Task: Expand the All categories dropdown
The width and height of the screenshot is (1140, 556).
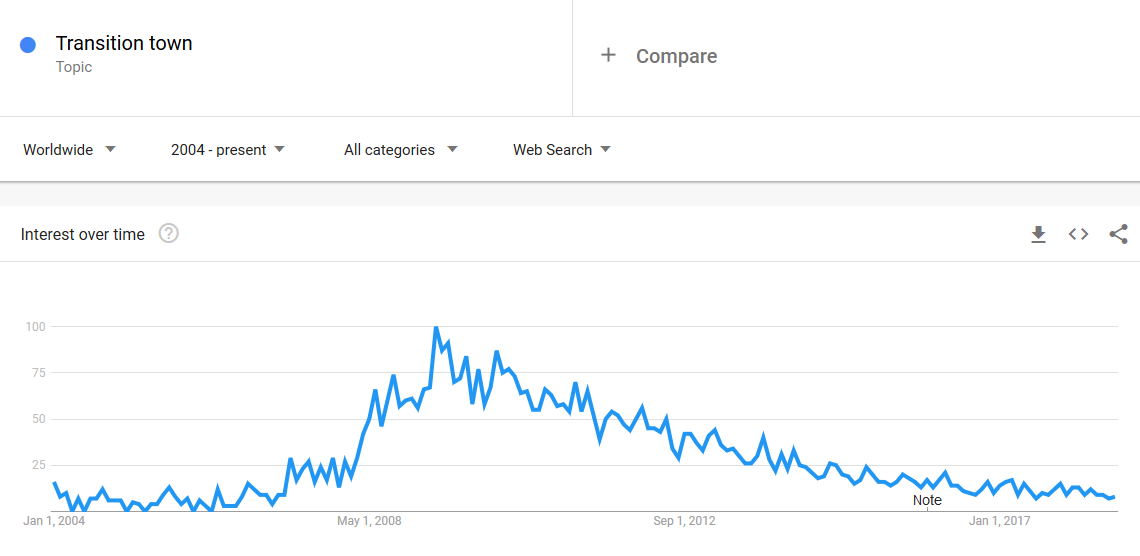Action: coord(401,150)
